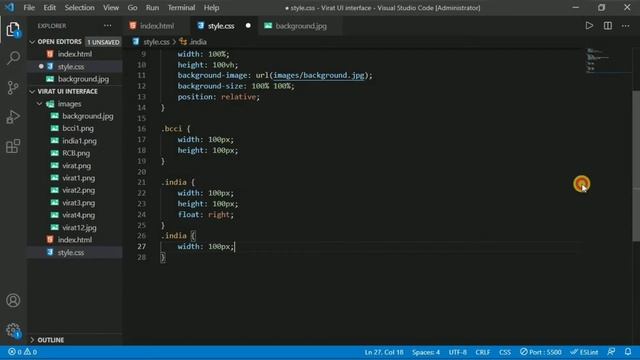Open the Extensions view
This screenshot has height=360, width=640.
(13, 146)
